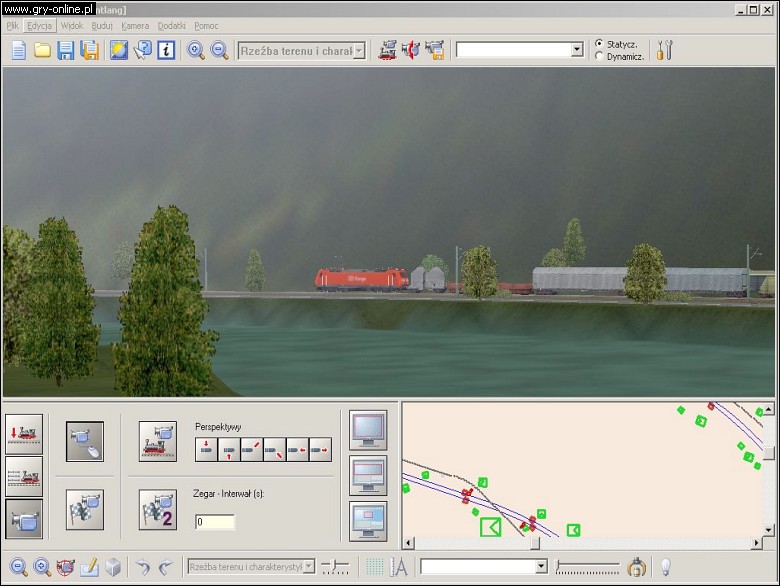Viewport: 780px width, 586px height.
Task: Zoom in the map with the bottom magnifier plus
Action: click(42, 567)
